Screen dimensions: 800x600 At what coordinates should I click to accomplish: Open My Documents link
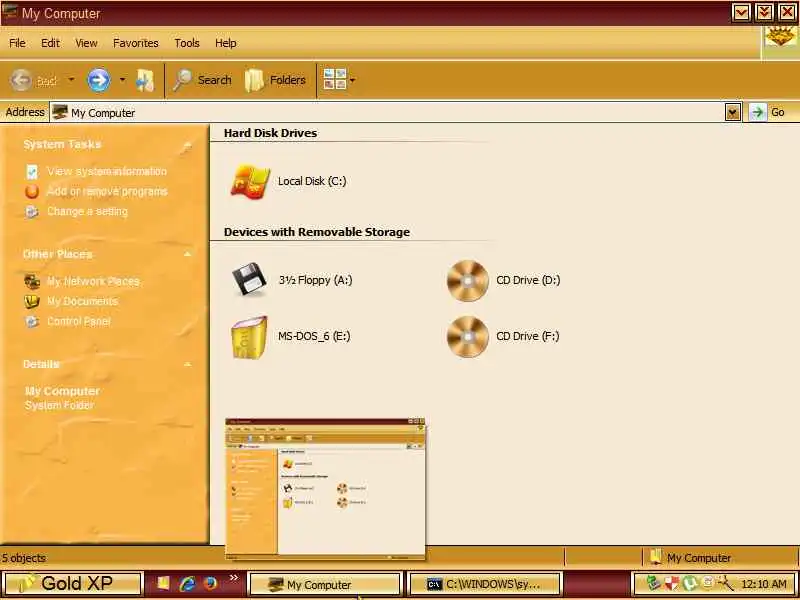82,301
